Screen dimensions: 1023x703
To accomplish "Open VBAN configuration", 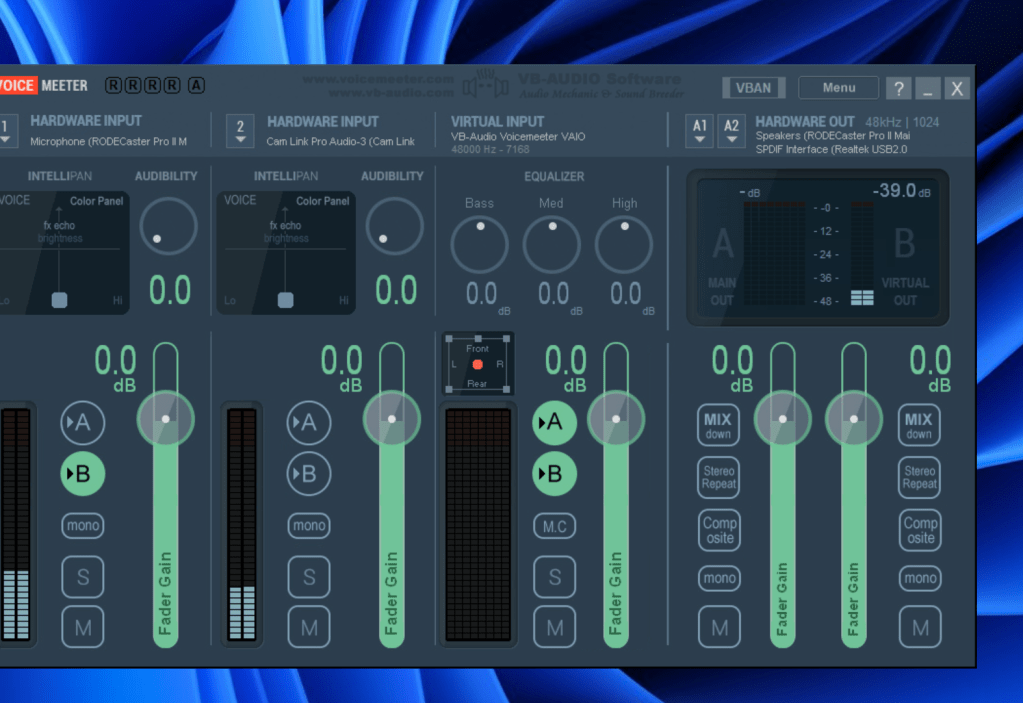I will pos(754,87).
